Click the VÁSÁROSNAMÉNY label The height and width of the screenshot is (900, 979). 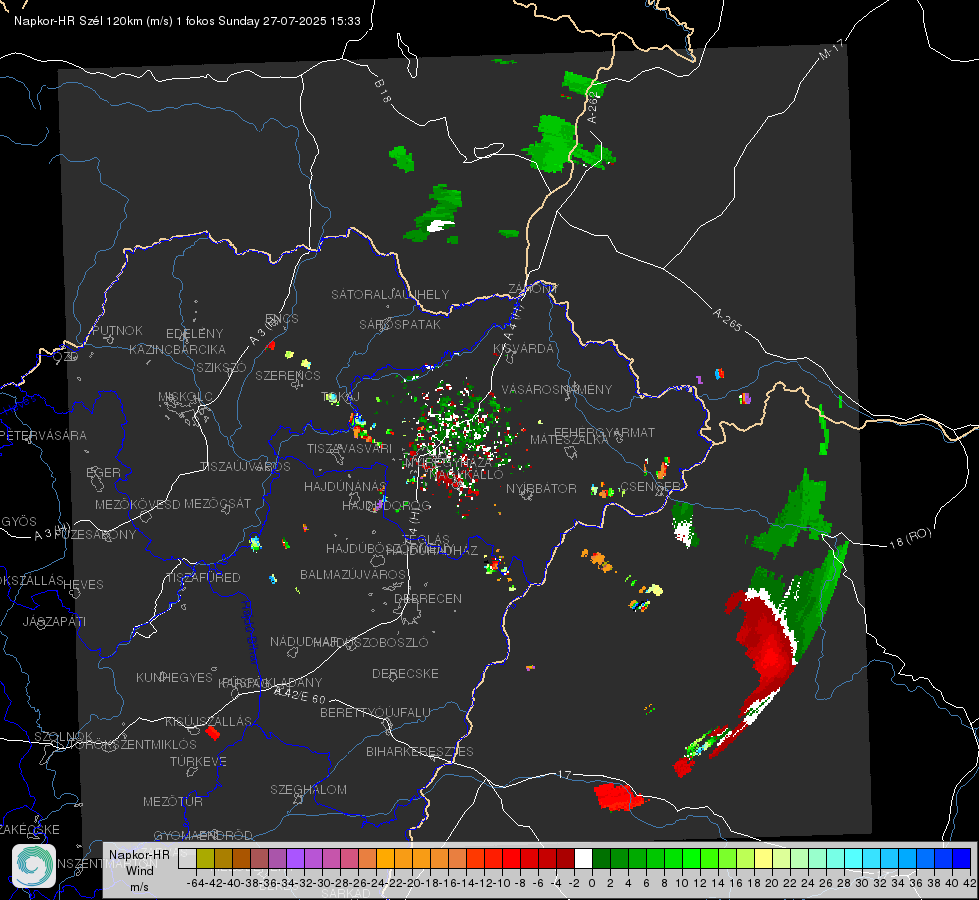pyautogui.click(x=557, y=389)
